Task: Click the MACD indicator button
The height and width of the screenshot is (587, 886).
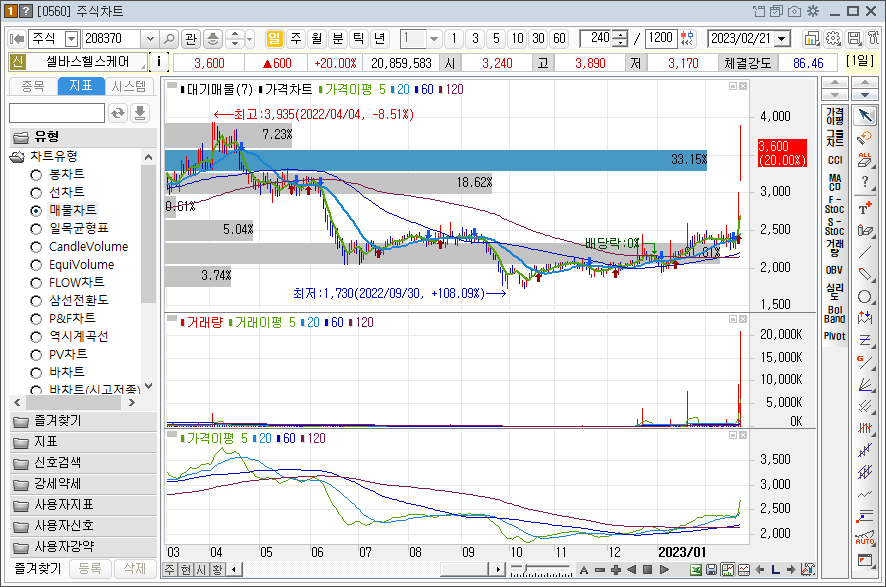Action: point(835,182)
